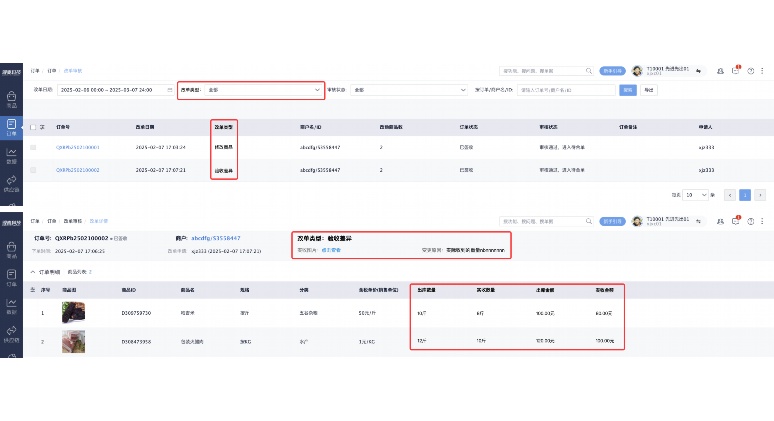Click 改单详情 breadcrumb on order detail page

click(99, 221)
